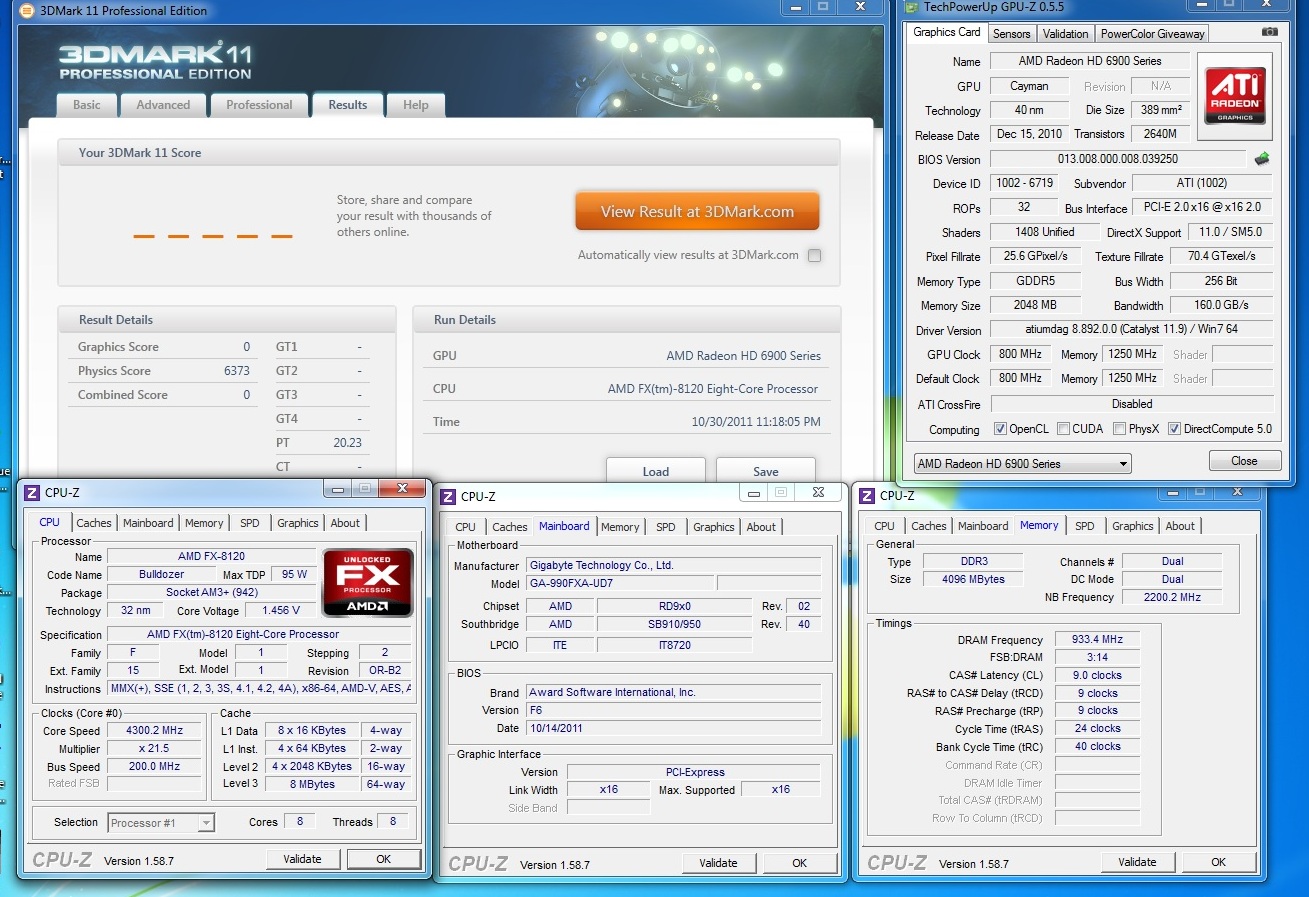Check the CUDA computing checkbox

click(x=1063, y=429)
